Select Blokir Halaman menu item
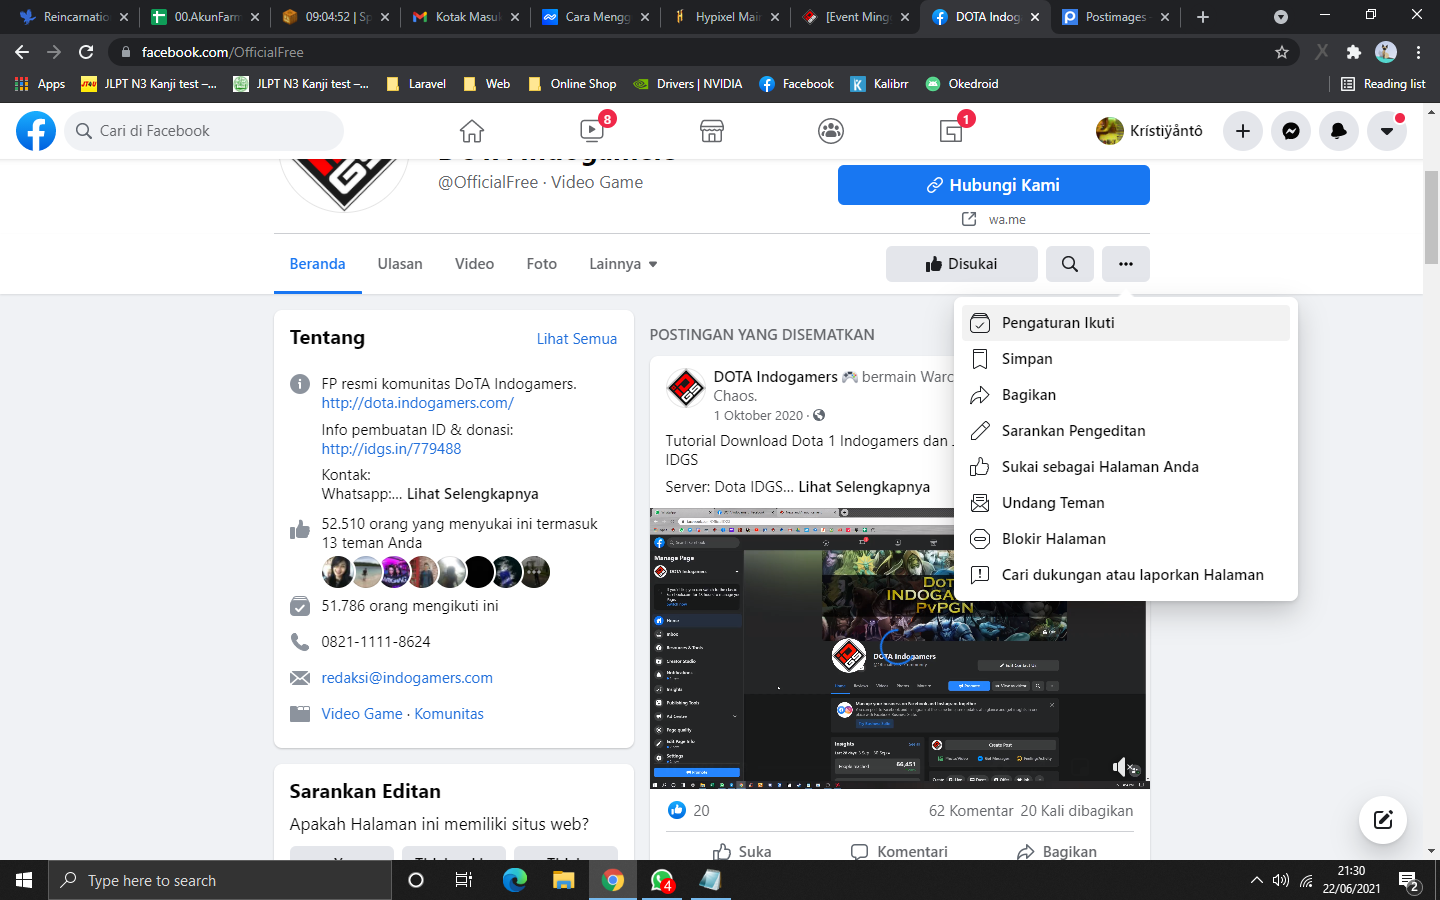The height and width of the screenshot is (900, 1440). (1126, 539)
